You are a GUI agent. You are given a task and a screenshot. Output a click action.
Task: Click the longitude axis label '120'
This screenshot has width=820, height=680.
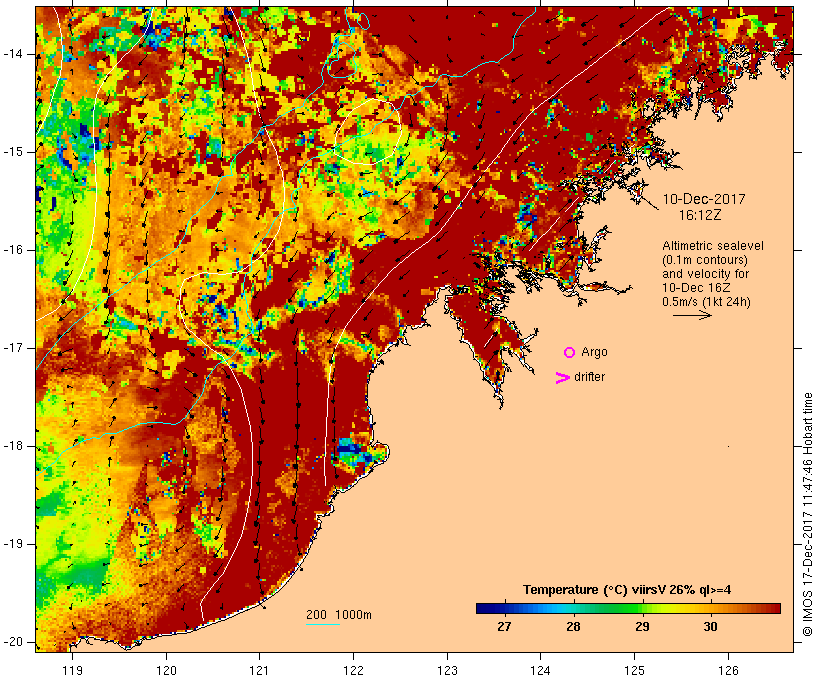point(166,670)
